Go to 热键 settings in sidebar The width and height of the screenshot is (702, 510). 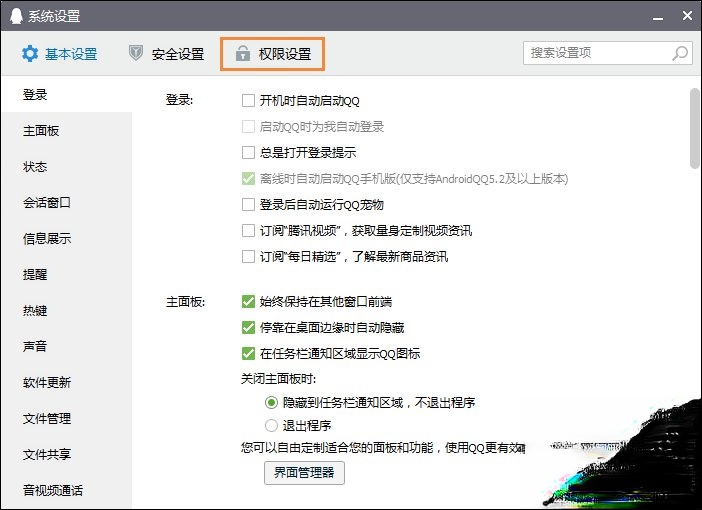[x=67, y=310]
